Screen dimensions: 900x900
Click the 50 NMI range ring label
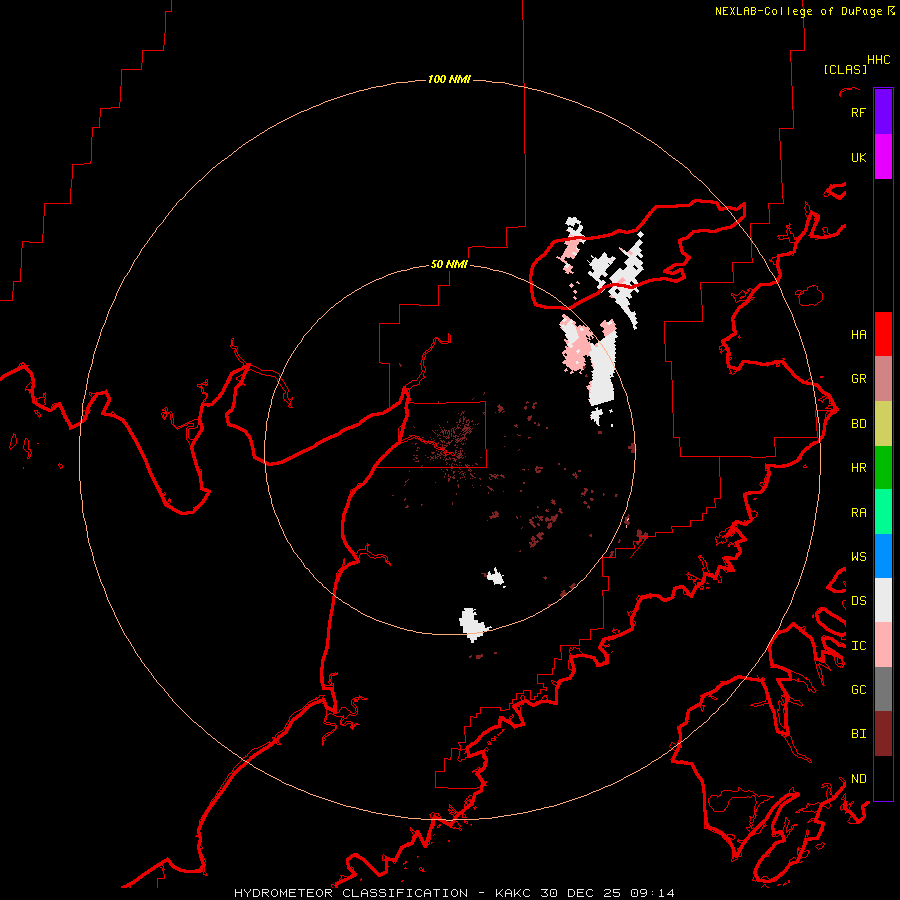[449, 264]
